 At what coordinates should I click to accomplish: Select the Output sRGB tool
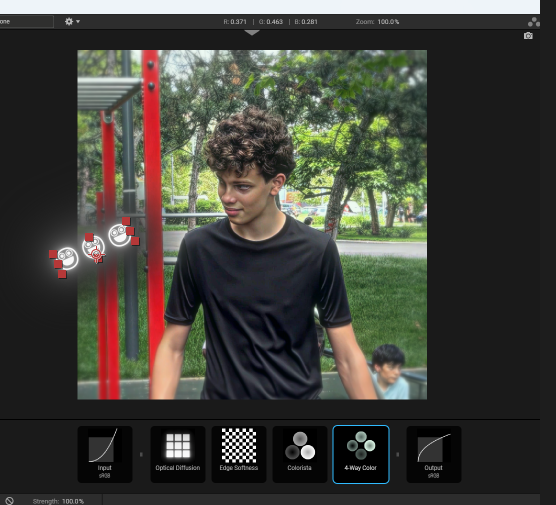click(434, 454)
